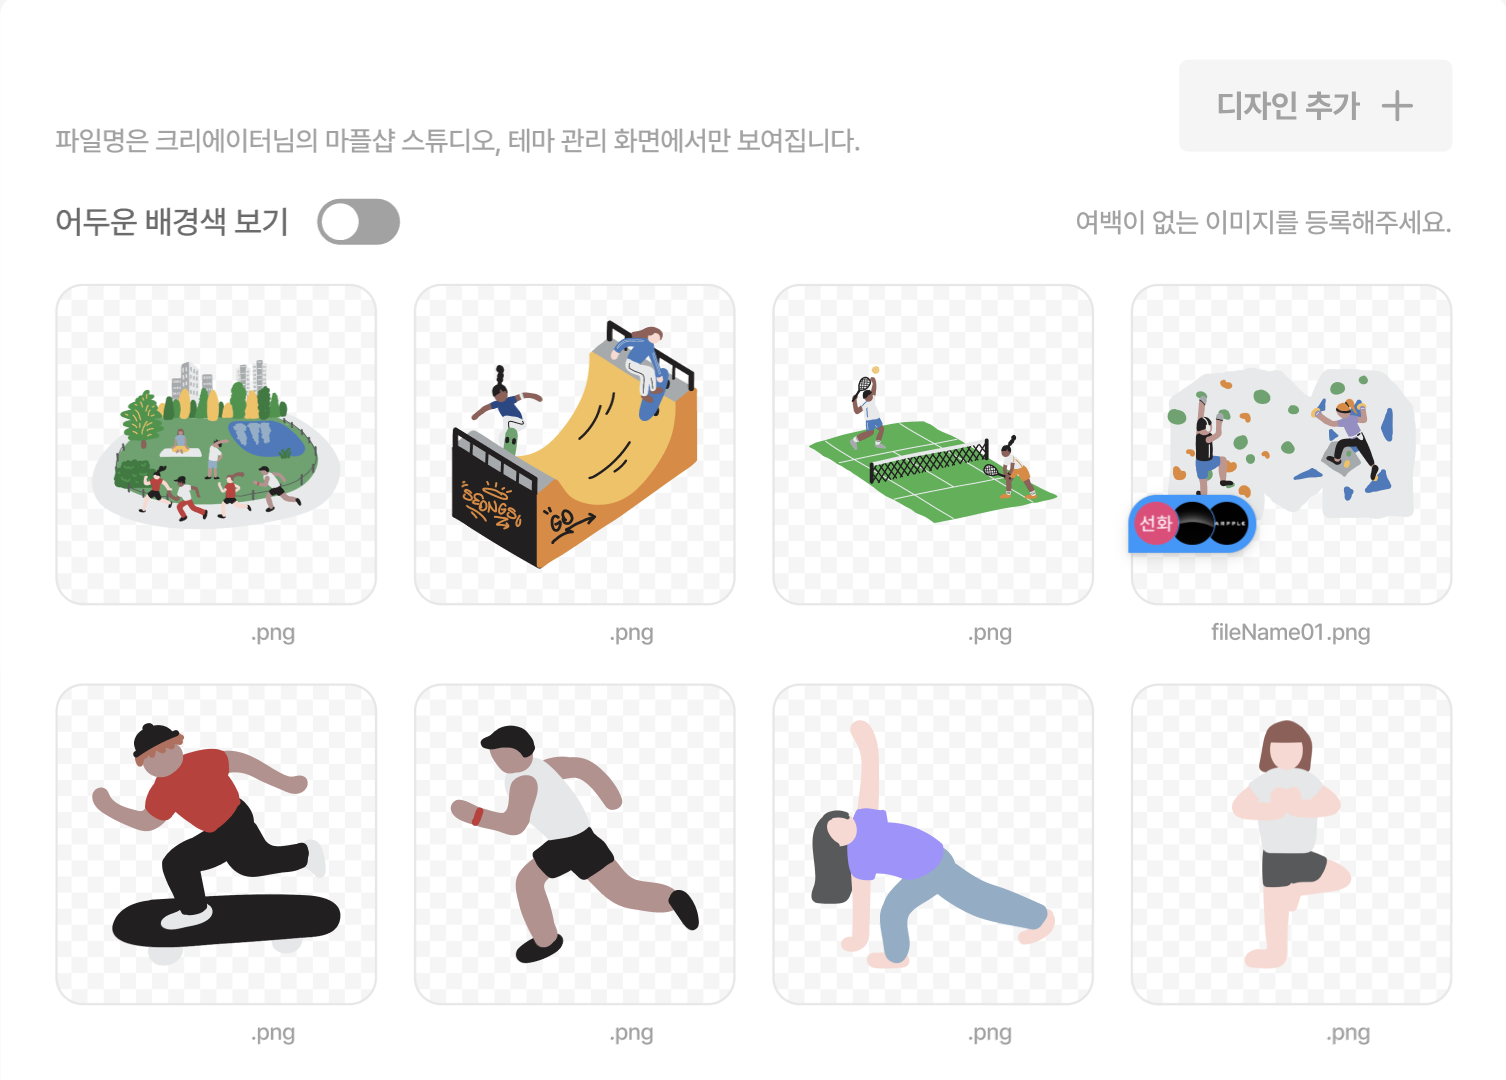Open the tree pose yoga thumbnail
Viewport: 1506px width, 1080px height.
point(1291,845)
